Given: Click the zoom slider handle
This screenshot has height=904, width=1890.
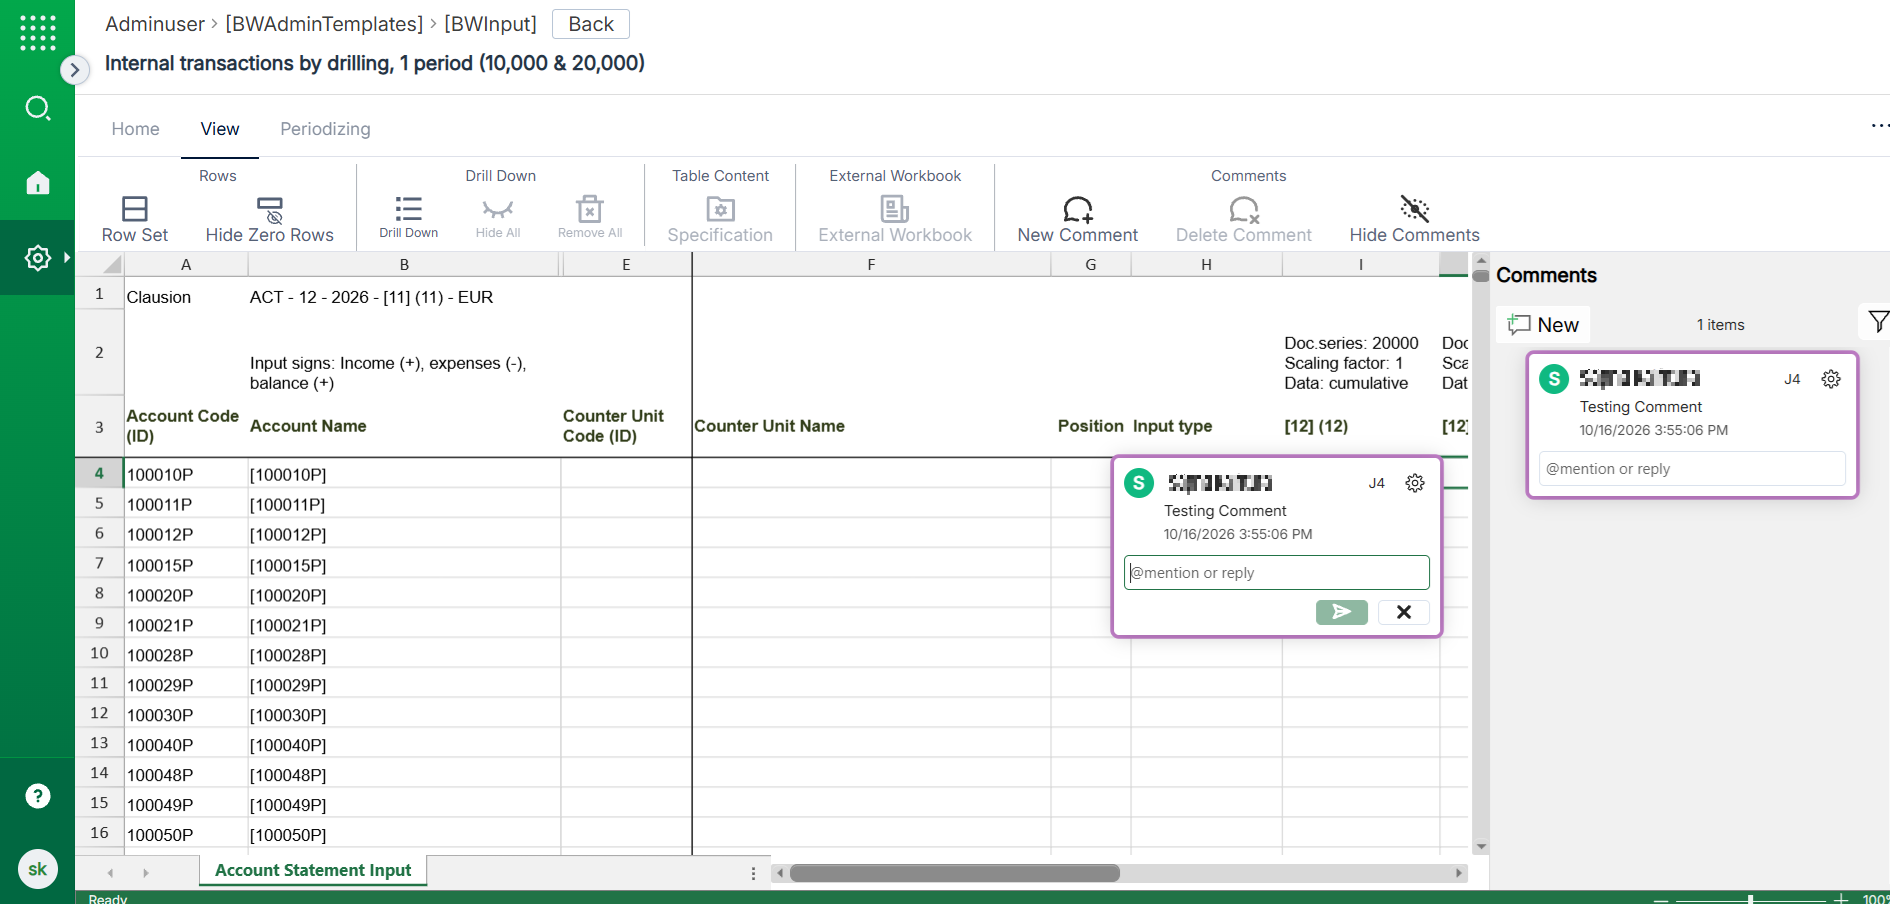Looking at the screenshot, I should click(x=1750, y=899).
